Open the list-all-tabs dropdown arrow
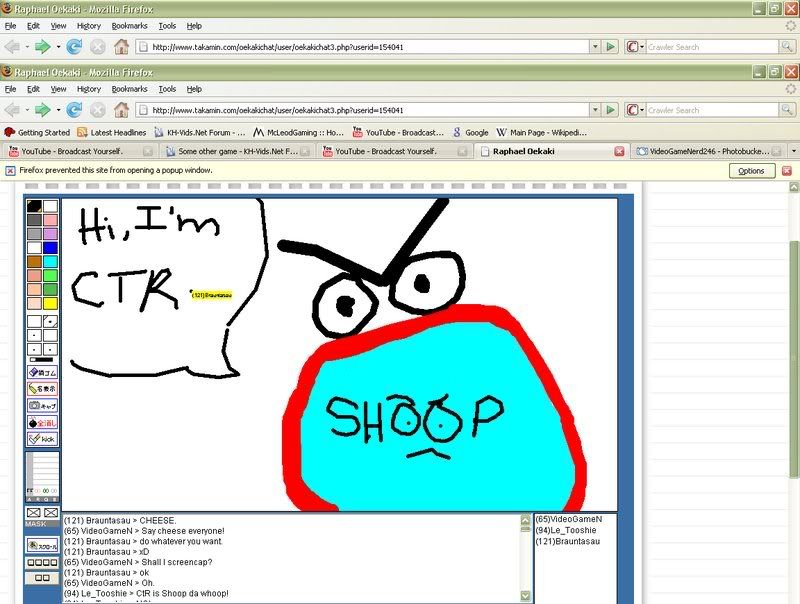The image size is (800, 604). click(793, 151)
